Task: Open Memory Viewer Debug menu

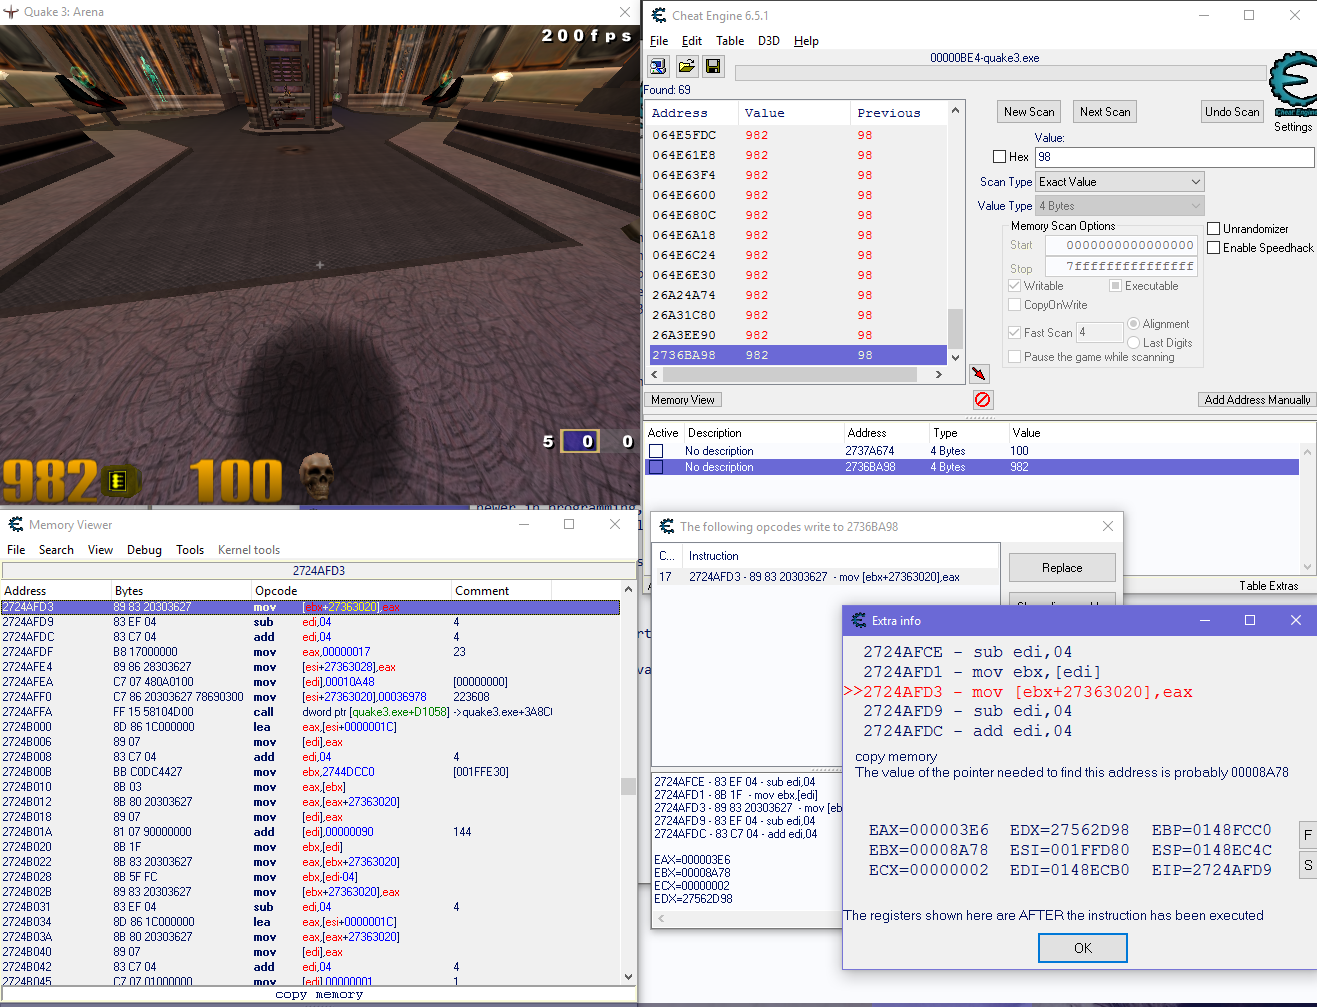Action: coord(144,550)
